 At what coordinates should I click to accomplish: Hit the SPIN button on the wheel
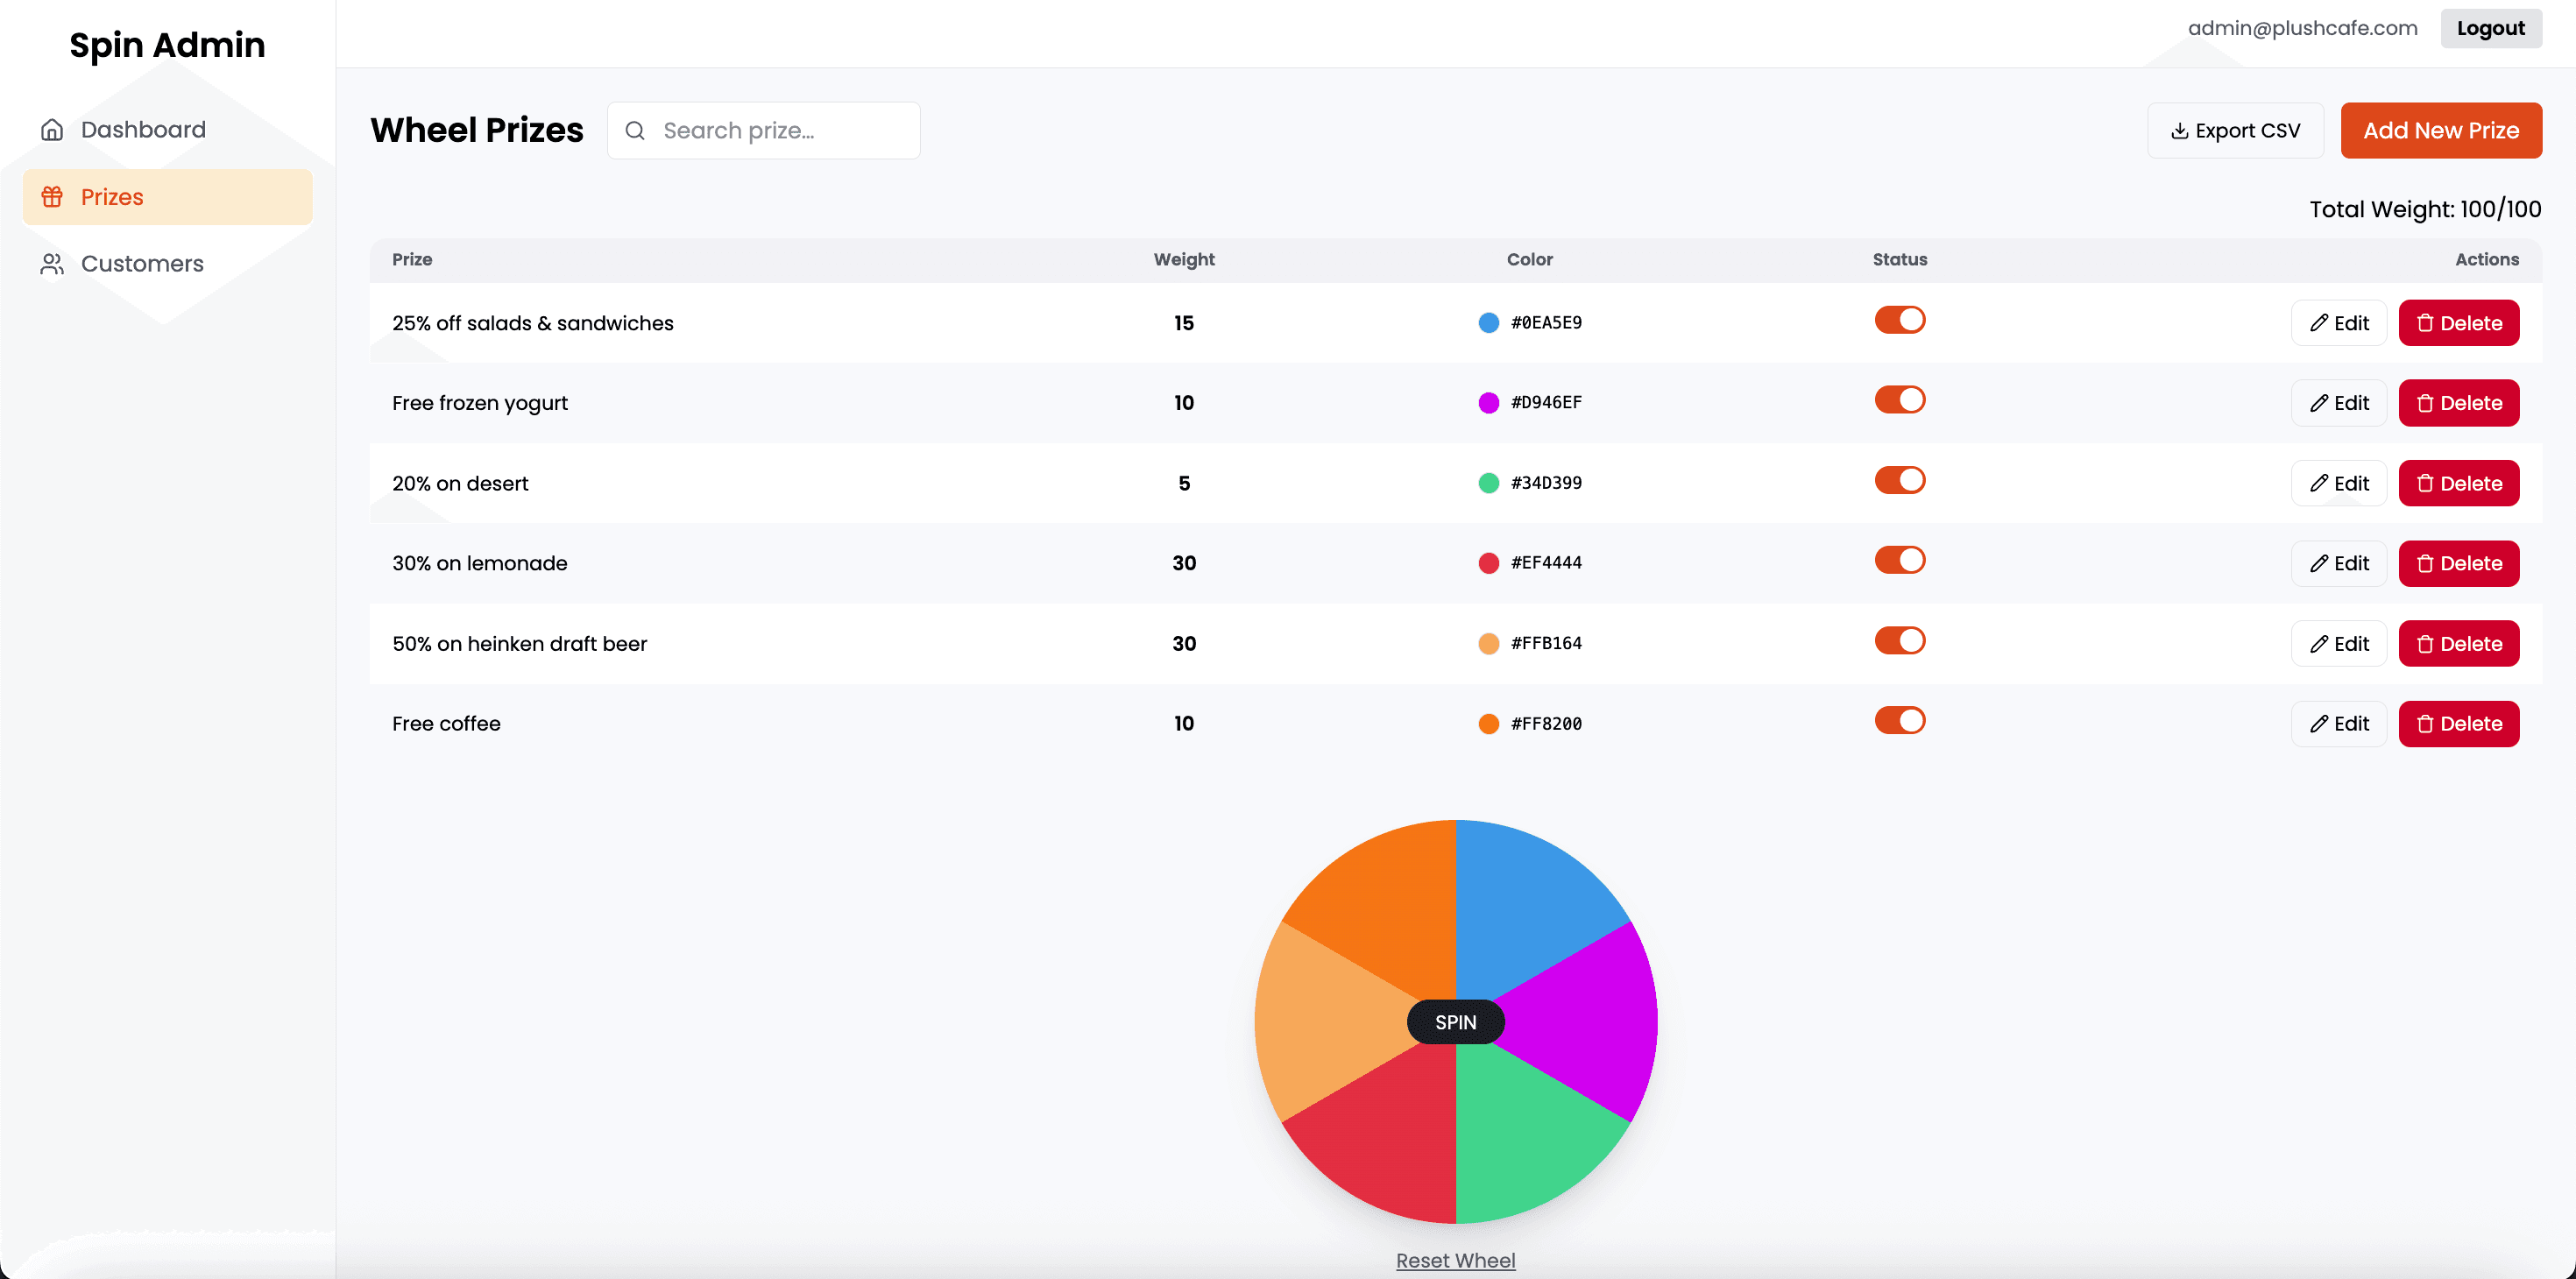[1455, 1022]
